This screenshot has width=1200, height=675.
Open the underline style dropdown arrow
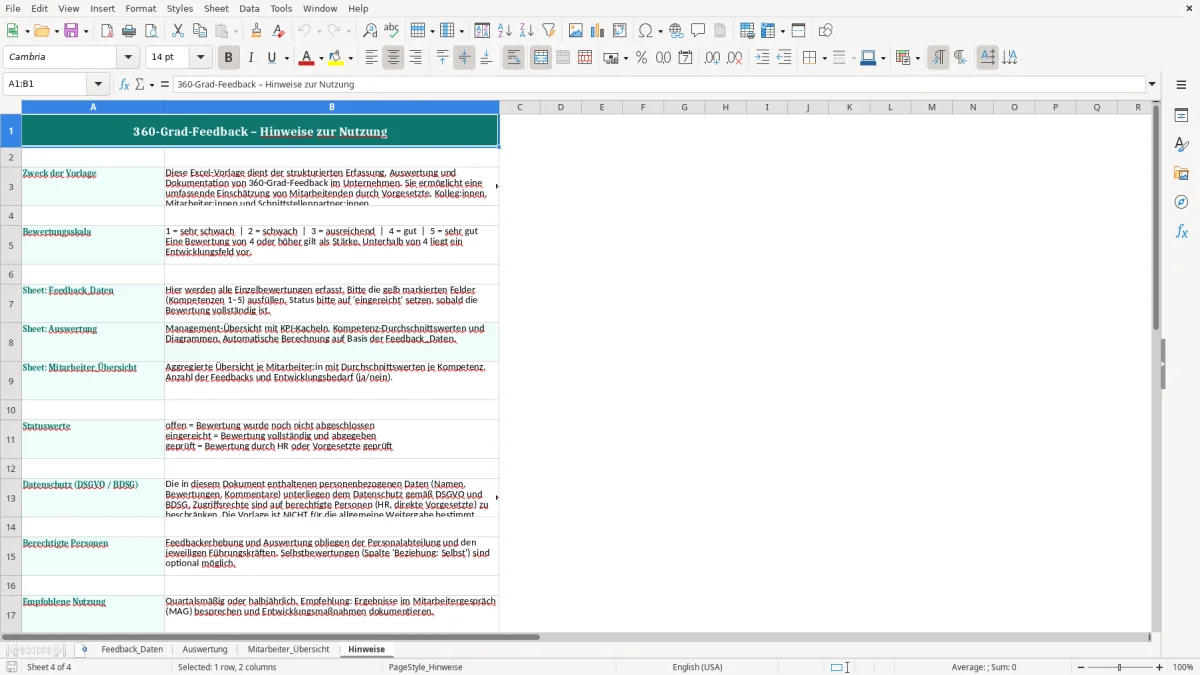(x=286, y=58)
